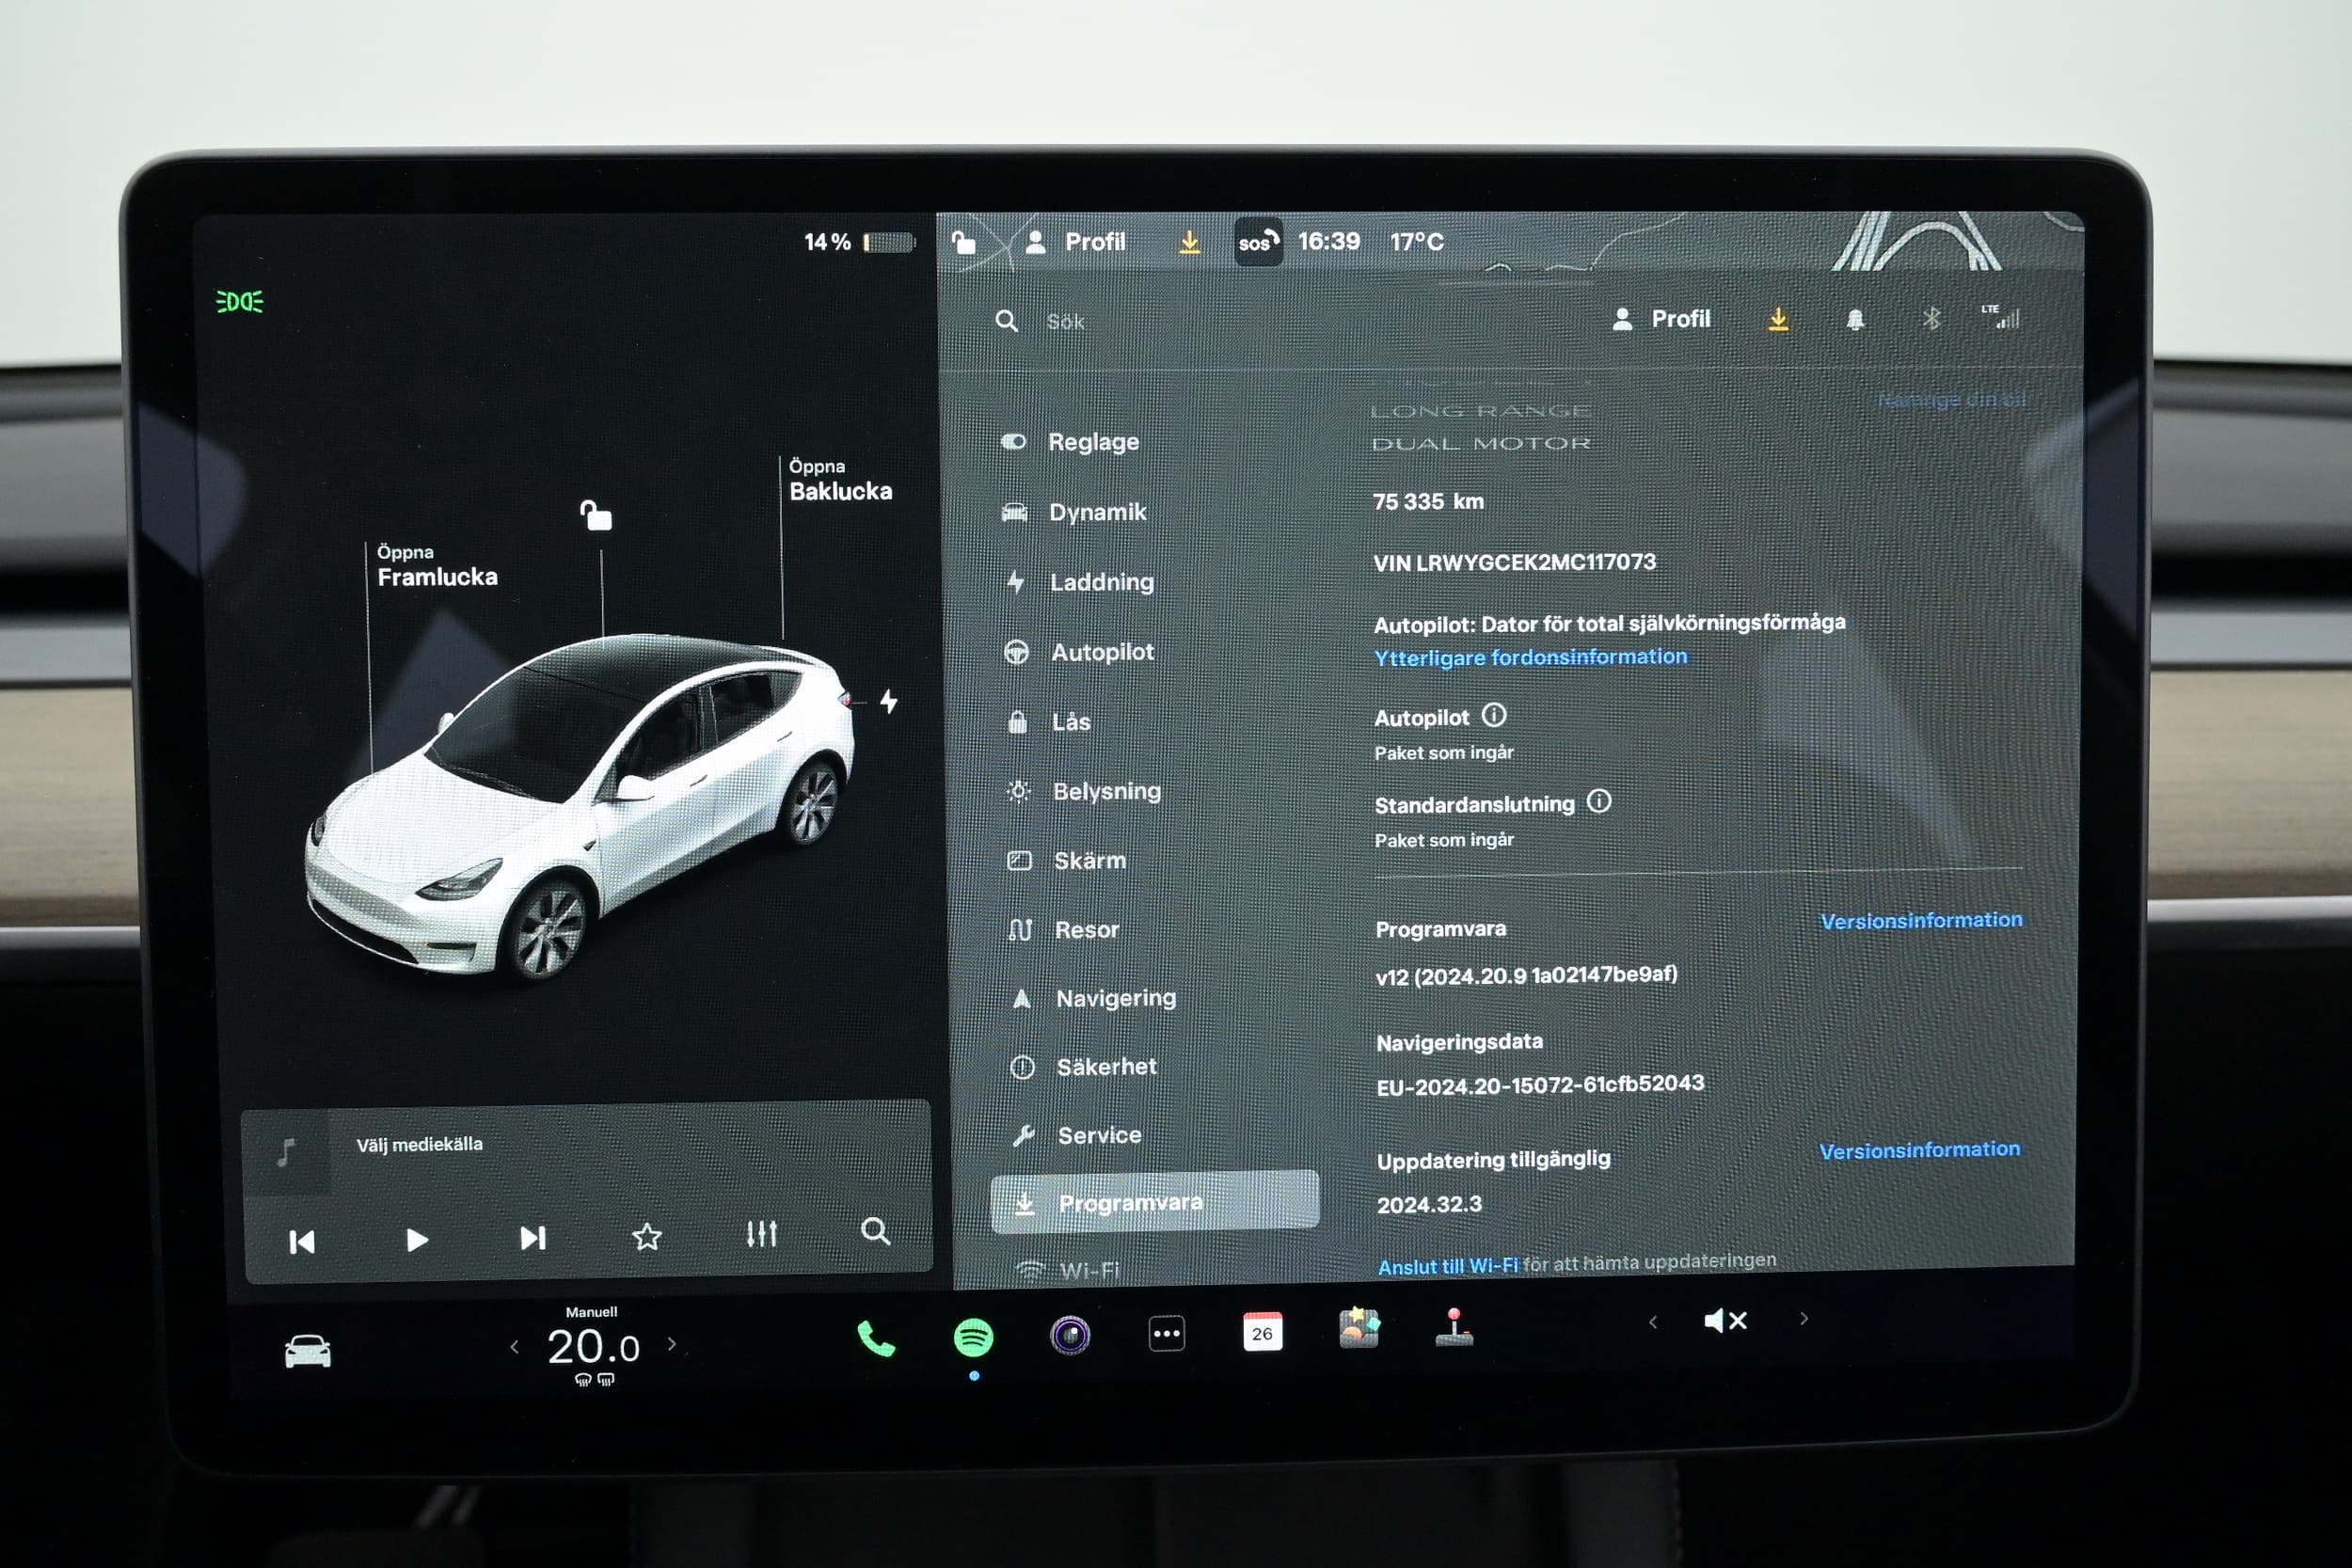Open car controls via bottom car icon
The height and width of the screenshot is (1568, 2352).
click(307, 1351)
